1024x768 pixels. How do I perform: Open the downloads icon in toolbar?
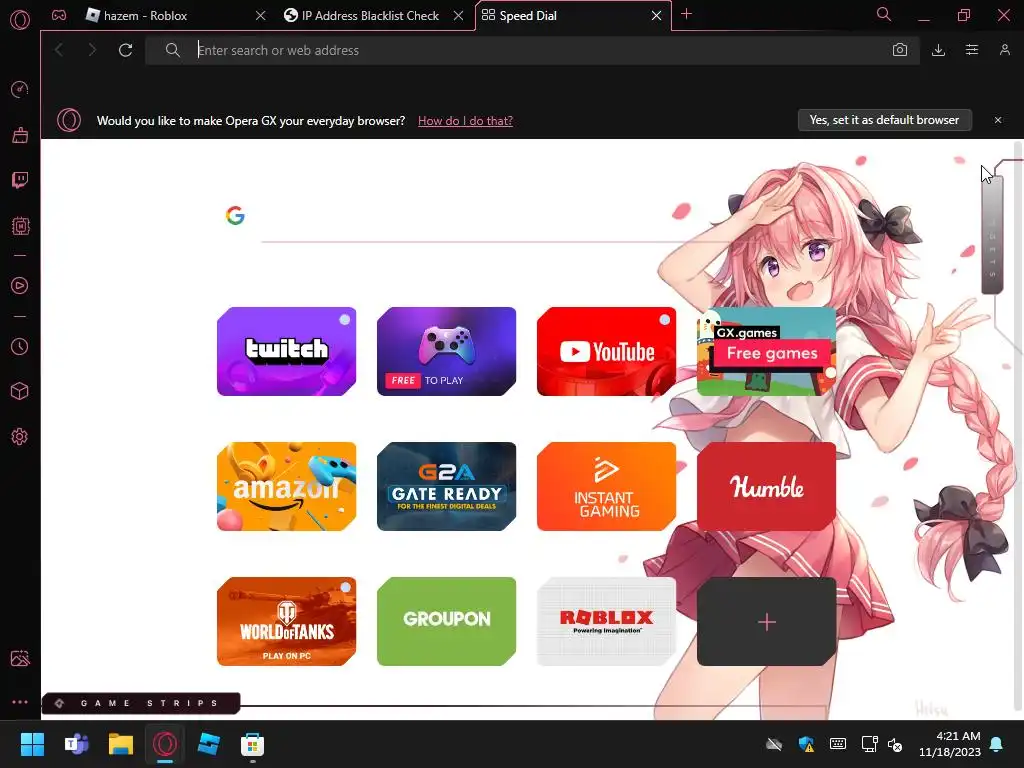(938, 50)
